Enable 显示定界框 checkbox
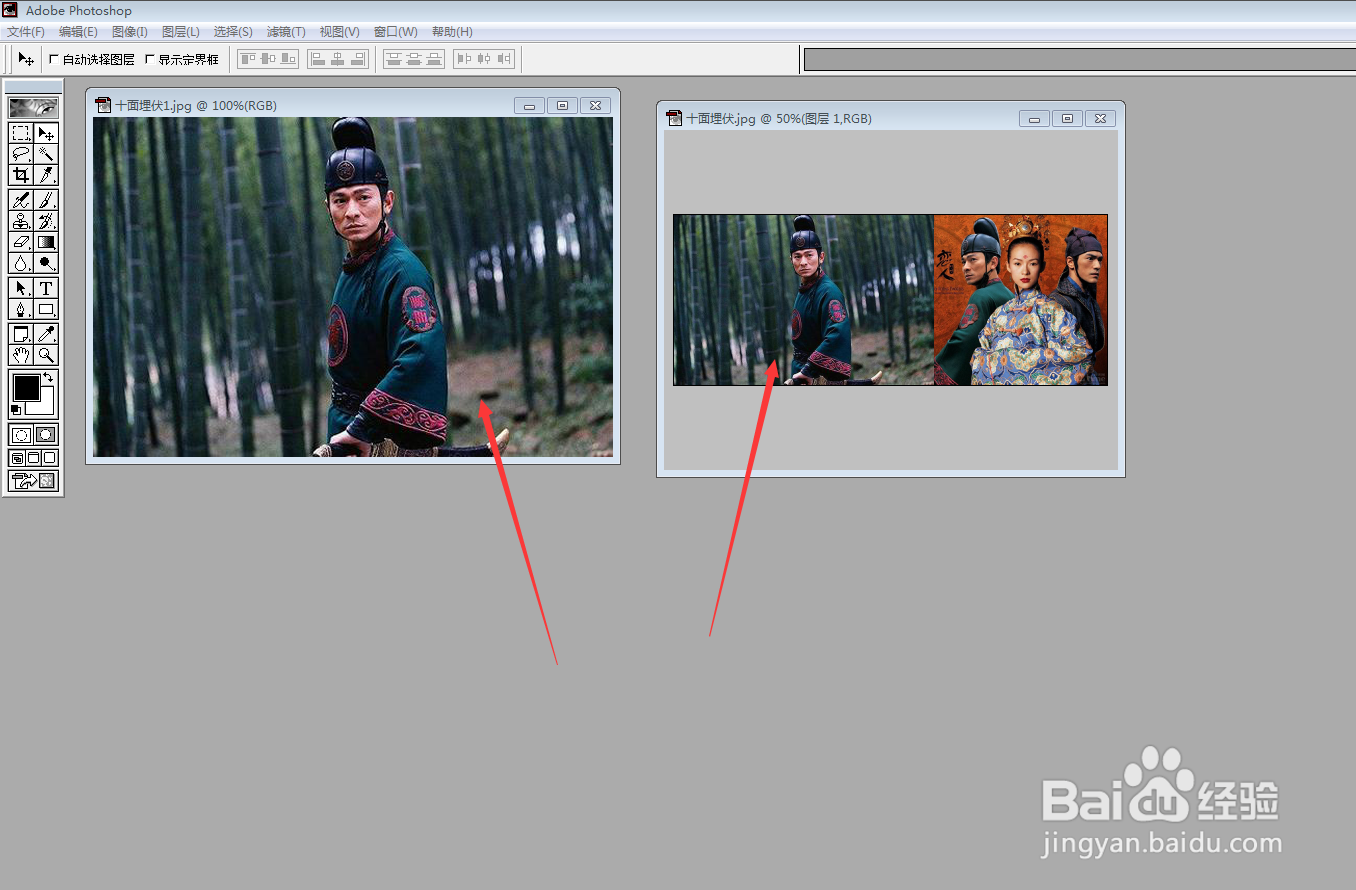 point(150,59)
